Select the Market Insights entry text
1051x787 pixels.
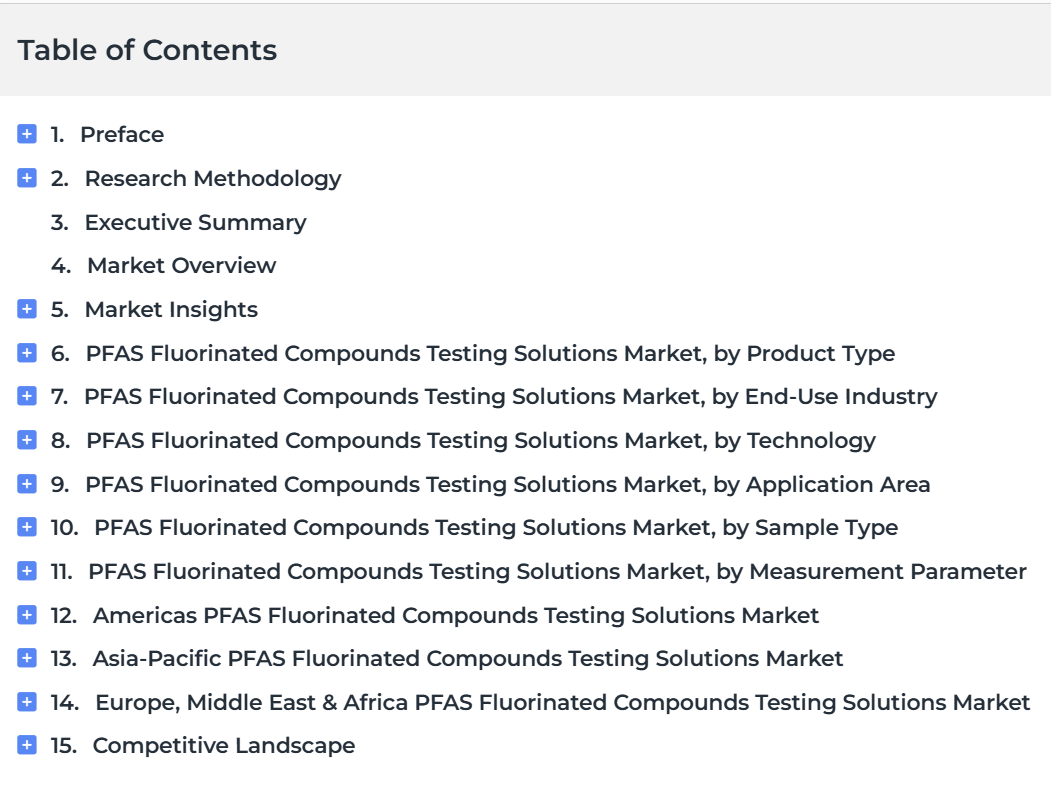coord(171,310)
